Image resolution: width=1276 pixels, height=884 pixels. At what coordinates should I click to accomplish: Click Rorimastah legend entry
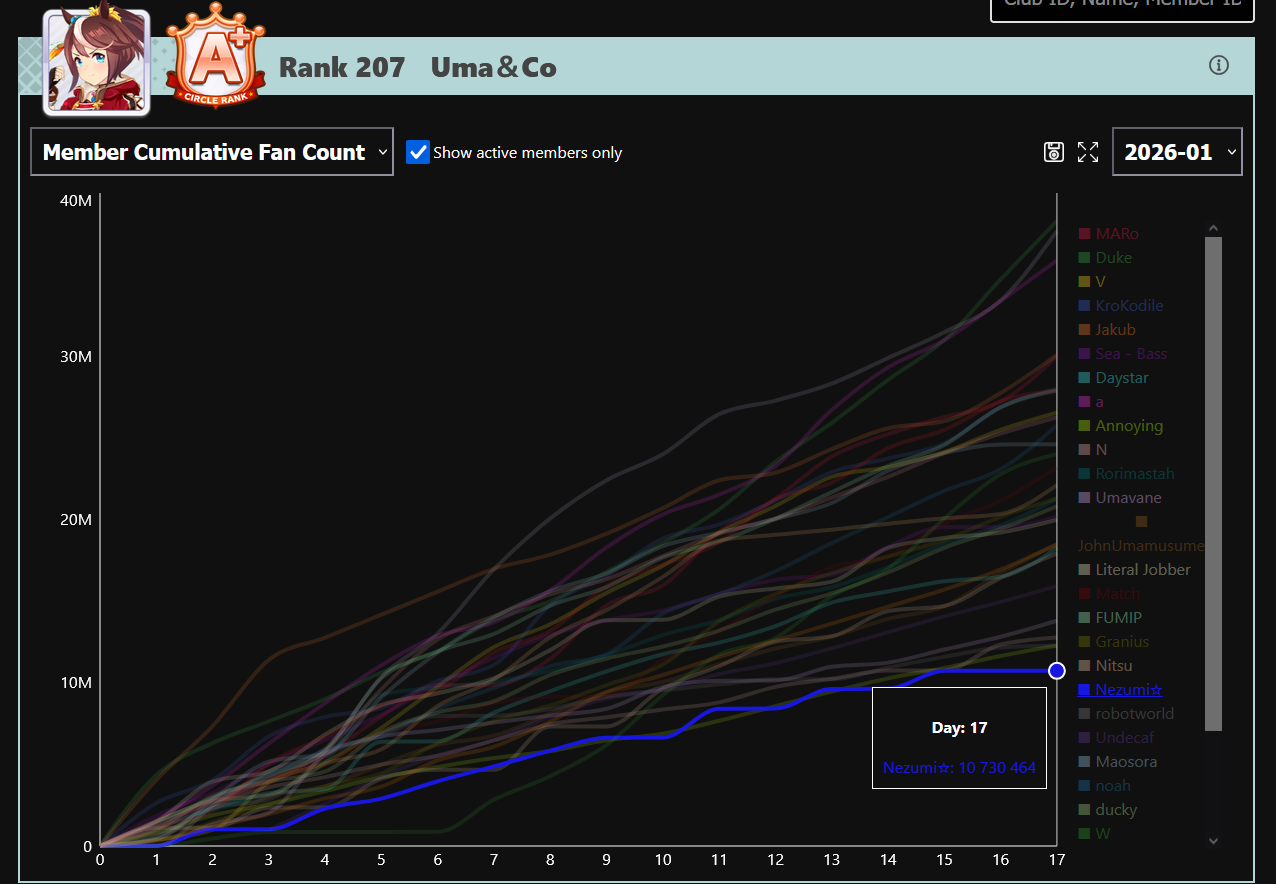[1126, 474]
